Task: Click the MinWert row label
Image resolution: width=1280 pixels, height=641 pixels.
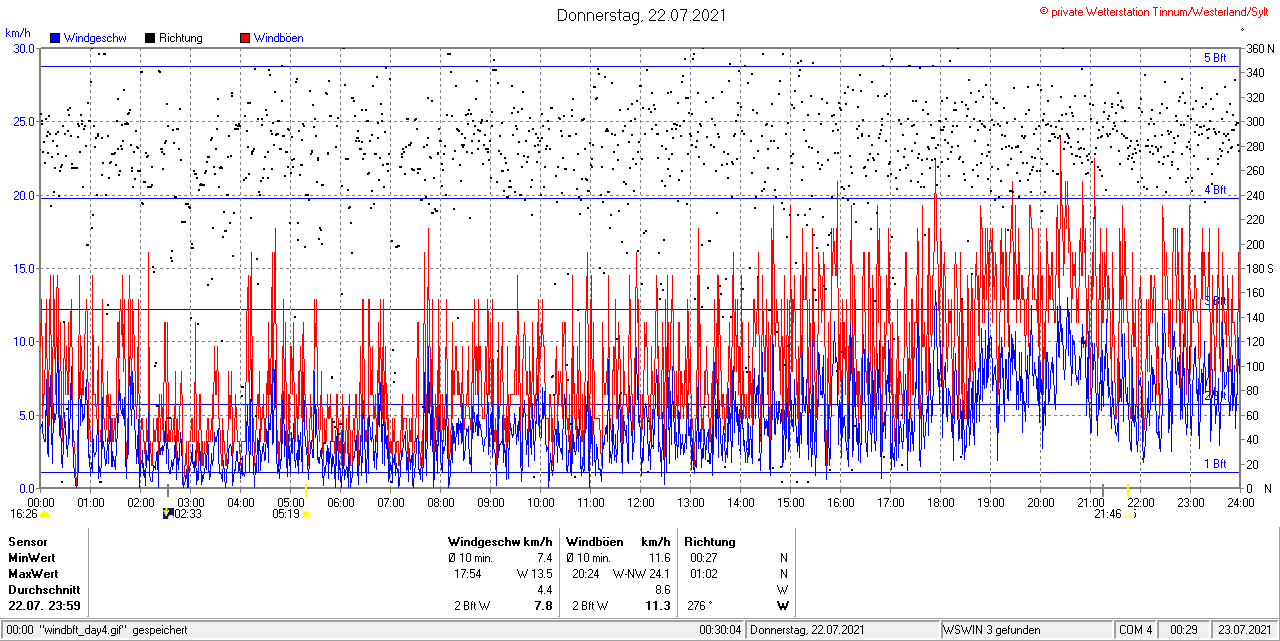Action: click(32, 557)
